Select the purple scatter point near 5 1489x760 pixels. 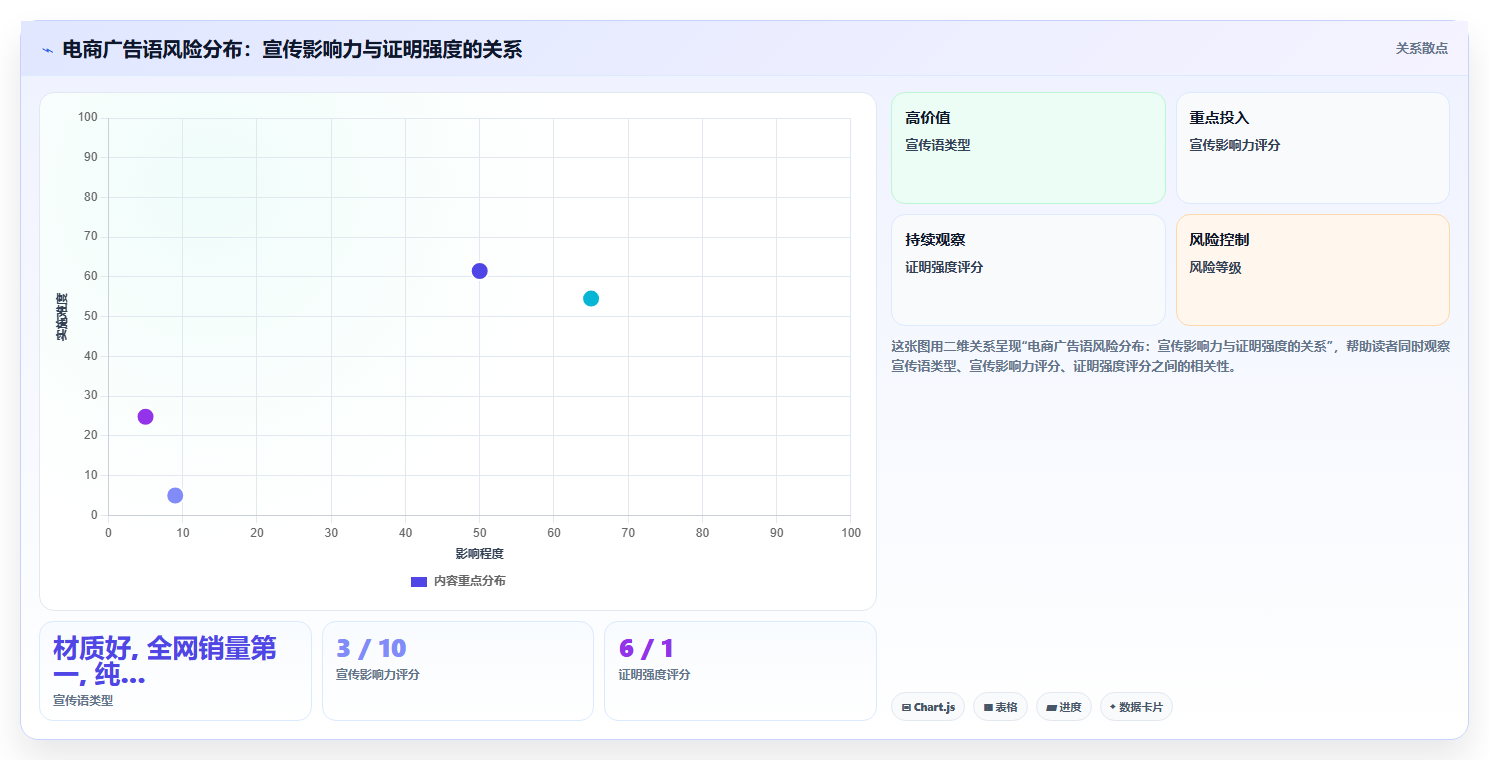point(145,416)
